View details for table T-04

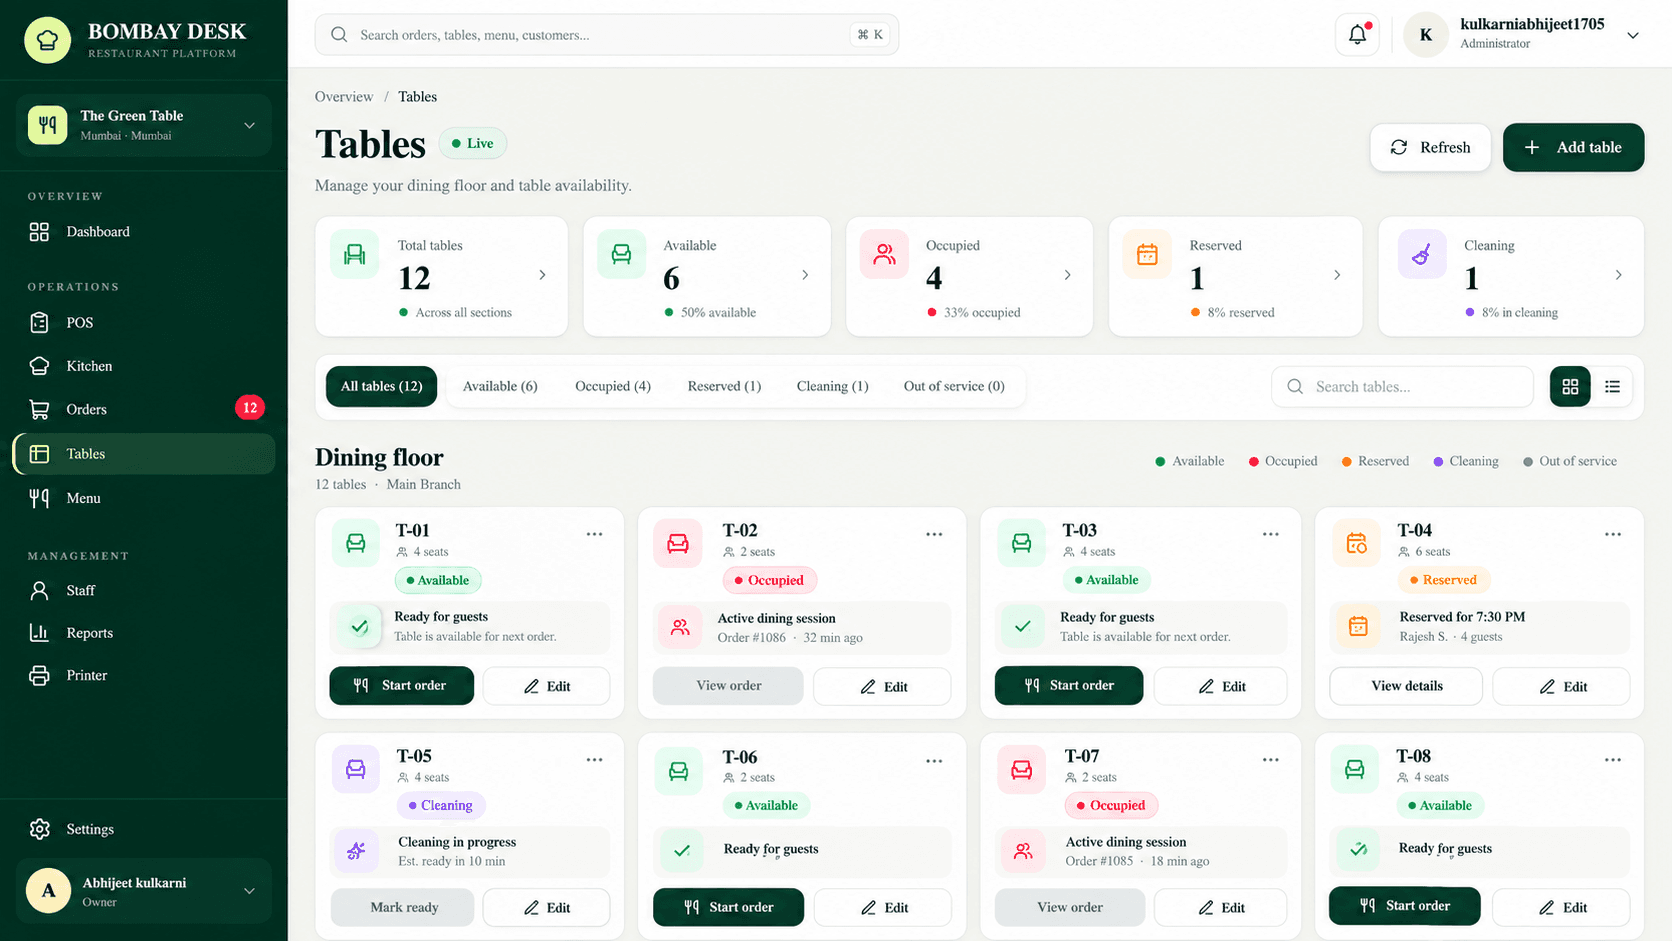tap(1406, 686)
